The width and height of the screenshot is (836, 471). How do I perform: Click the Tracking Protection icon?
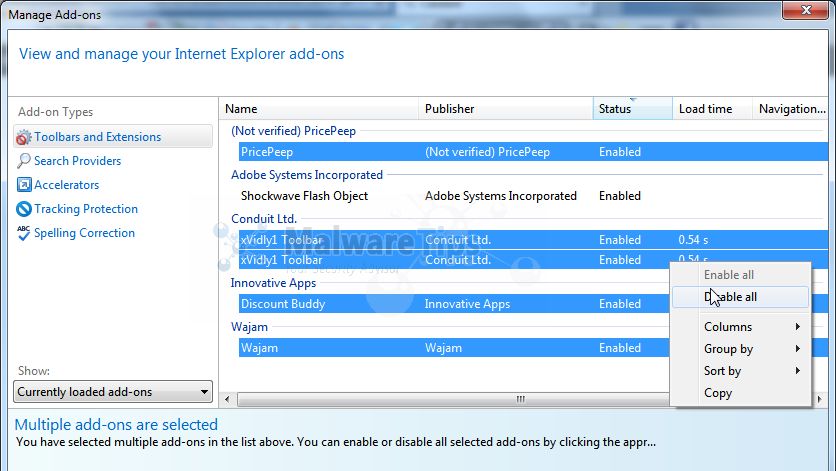24,209
